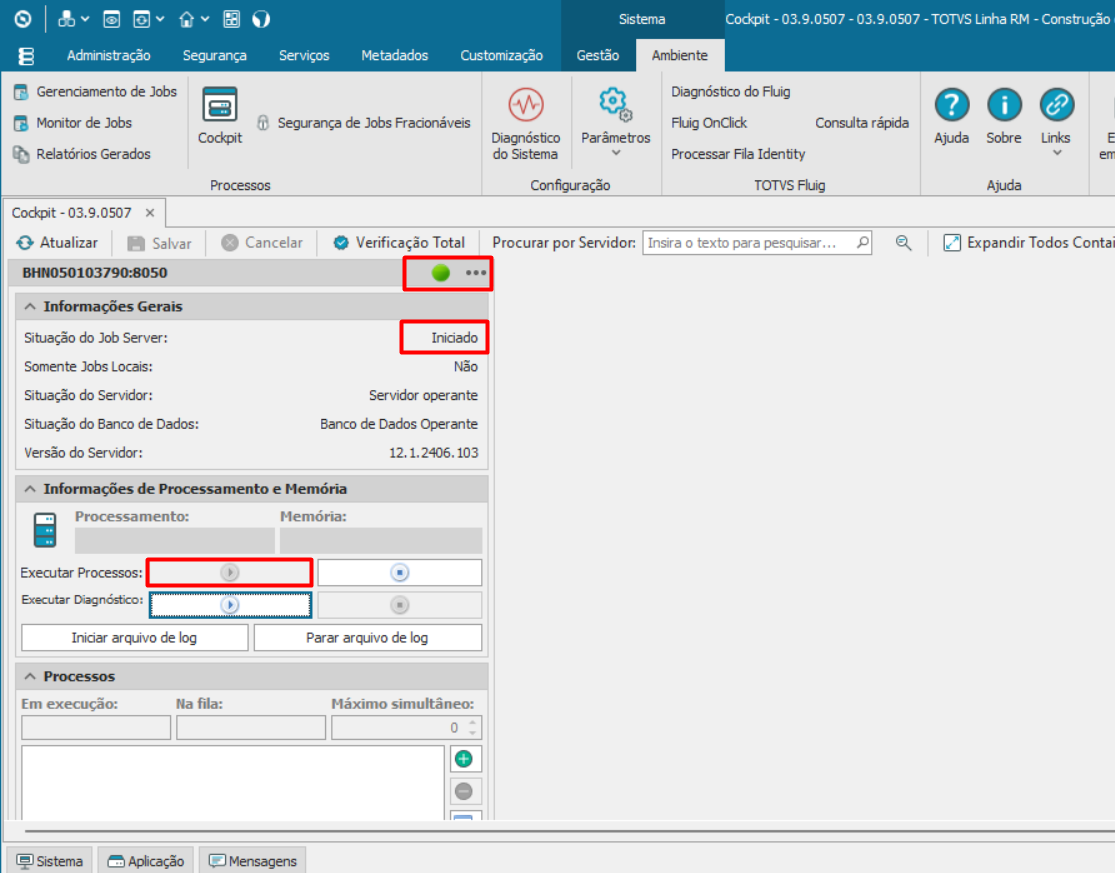
Task: Open Gerenciamento de Jobs
Action: click(x=95, y=92)
